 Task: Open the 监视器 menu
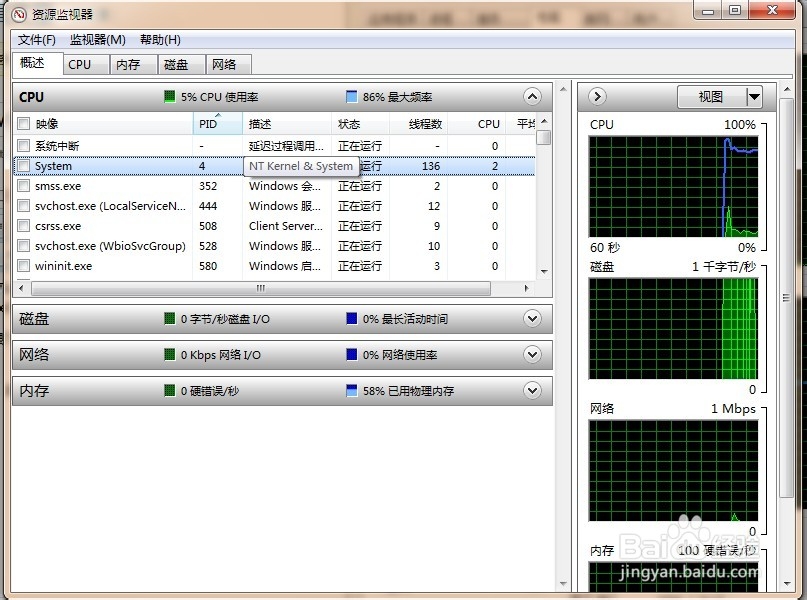pyautogui.click(x=97, y=40)
